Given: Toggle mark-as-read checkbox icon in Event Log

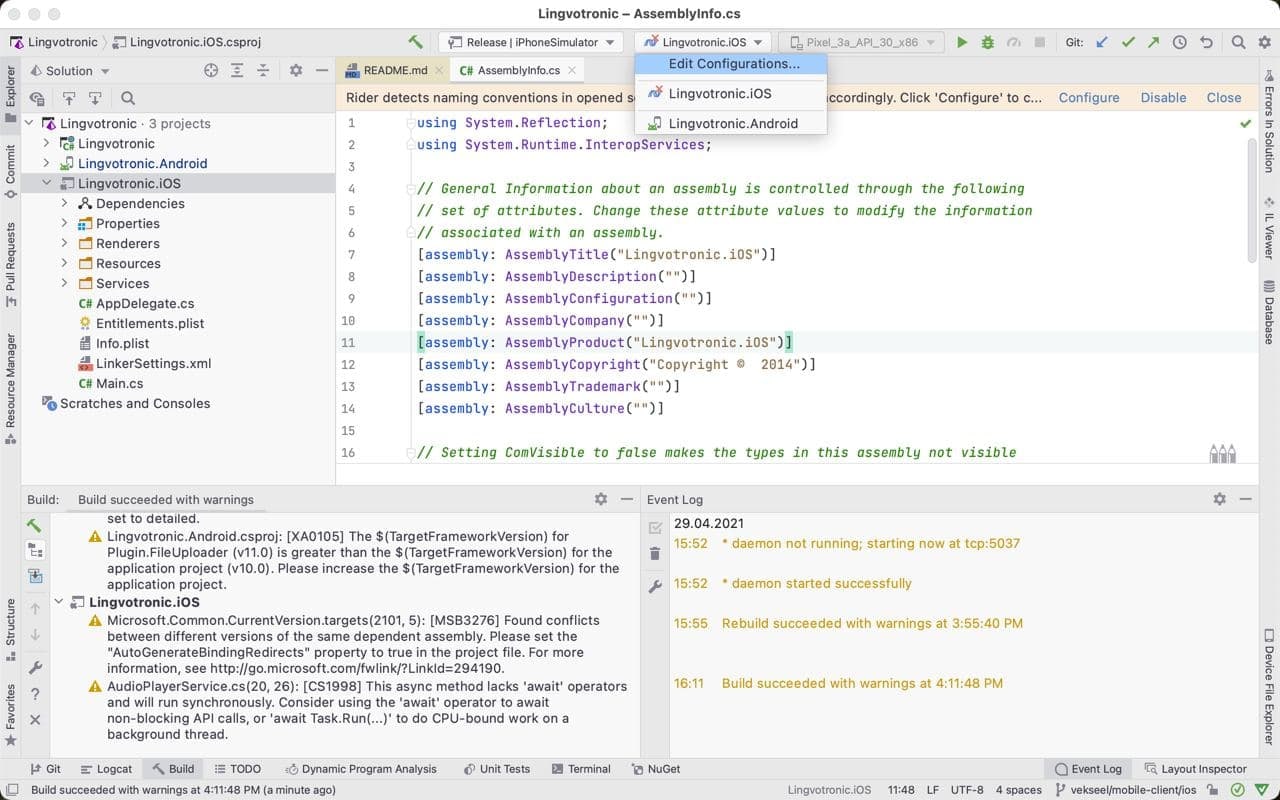Looking at the screenshot, I should 655,527.
